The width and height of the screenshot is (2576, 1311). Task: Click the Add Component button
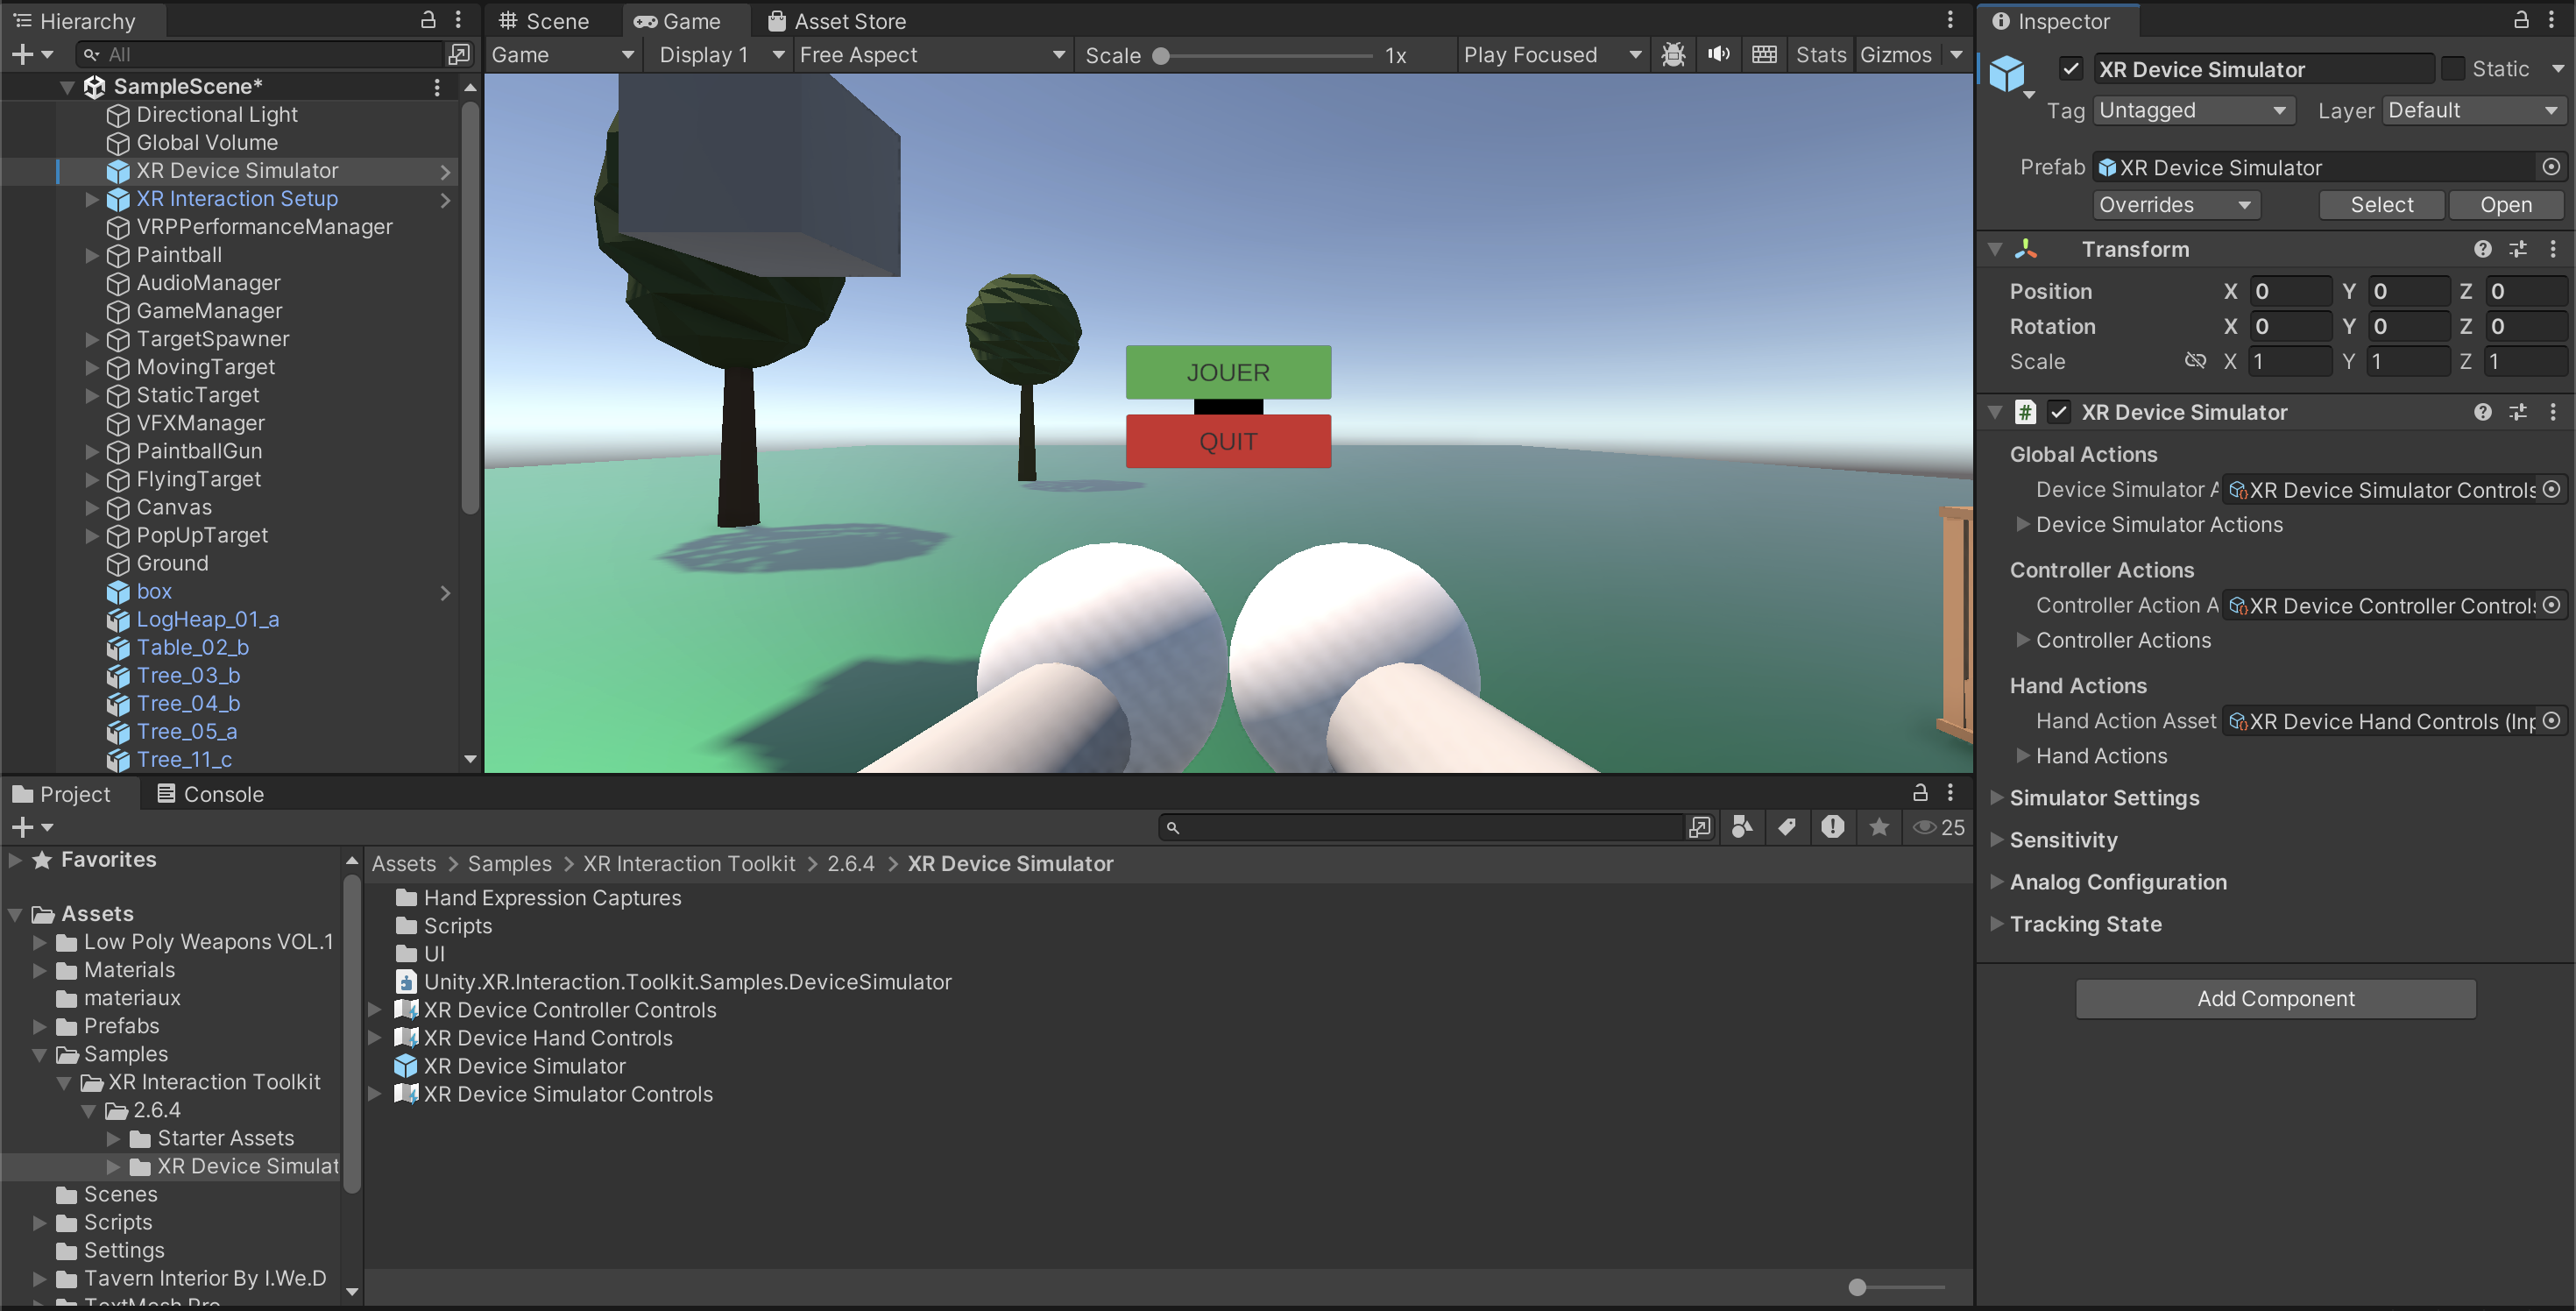click(2275, 998)
